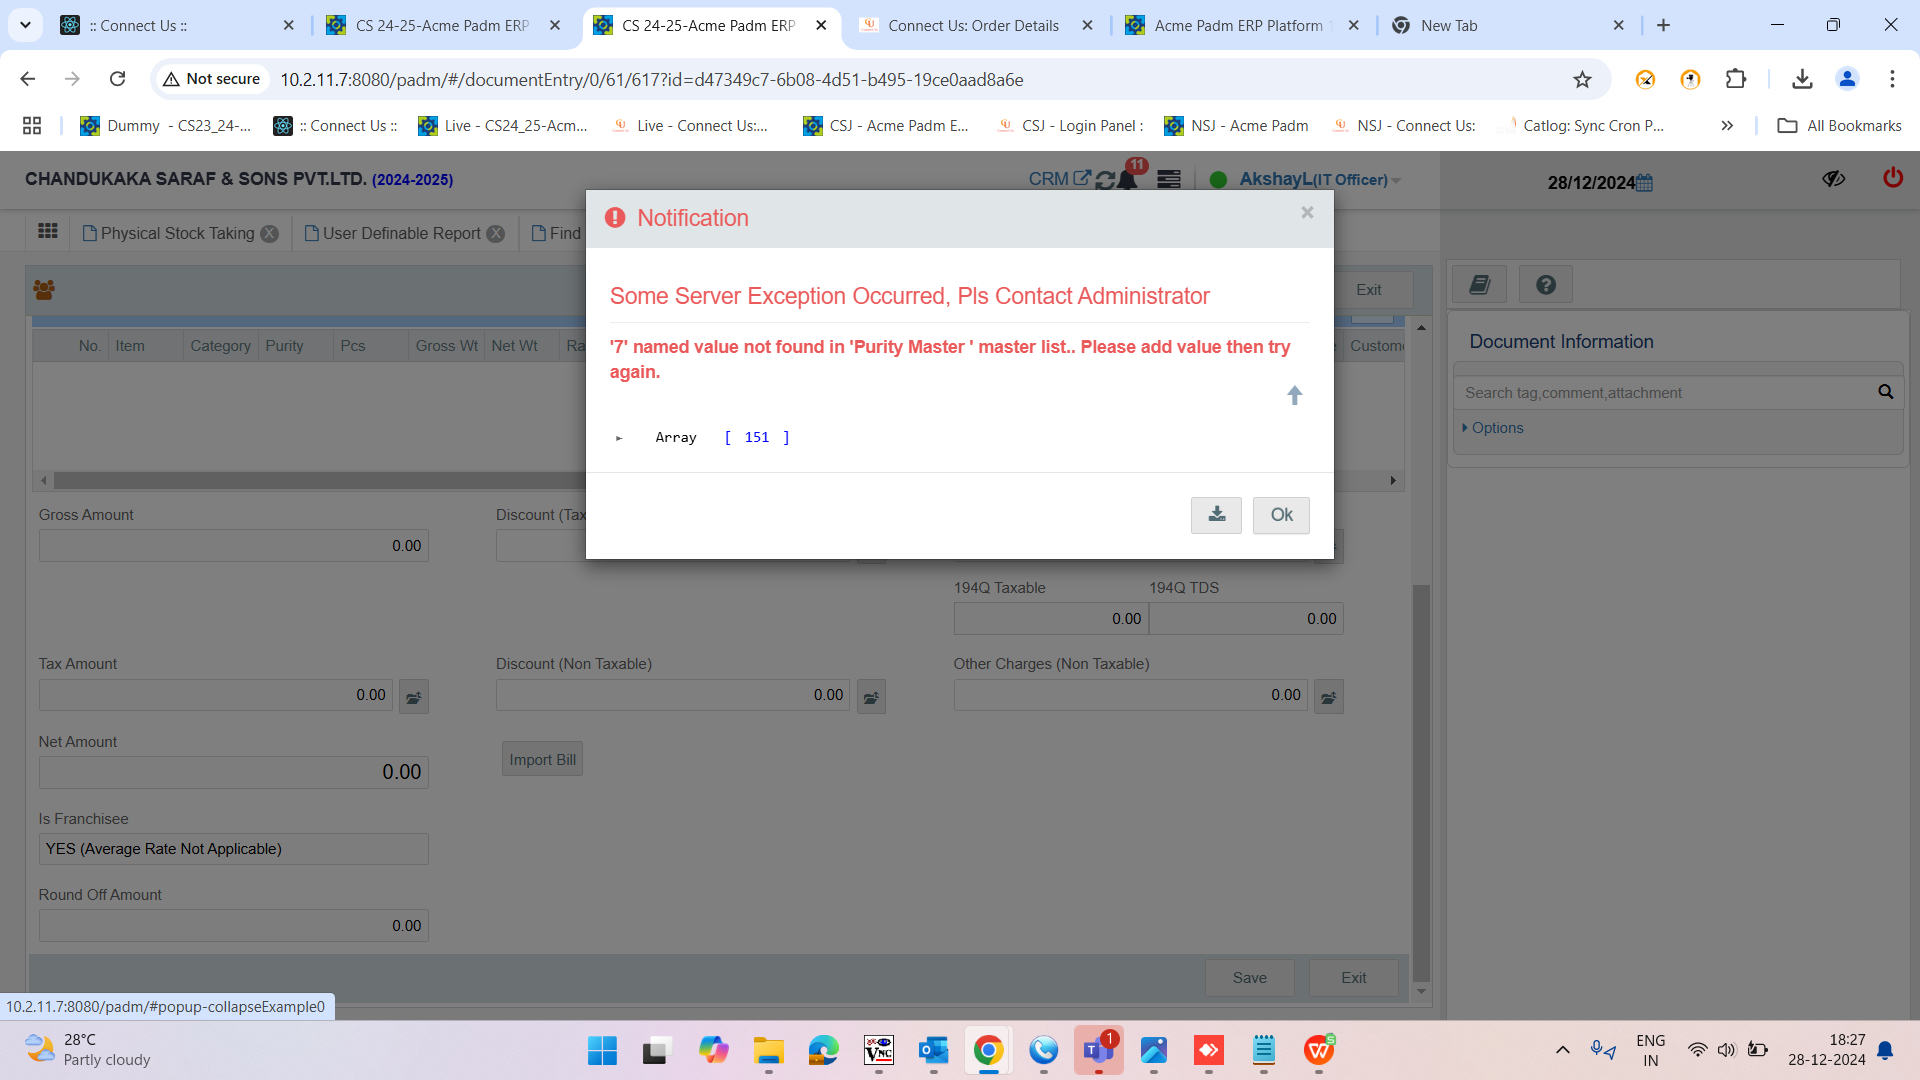The image size is (1920, 1080).
Task: Open the notifications bell with 11 alerts
Action: [x=1128, y=179]
